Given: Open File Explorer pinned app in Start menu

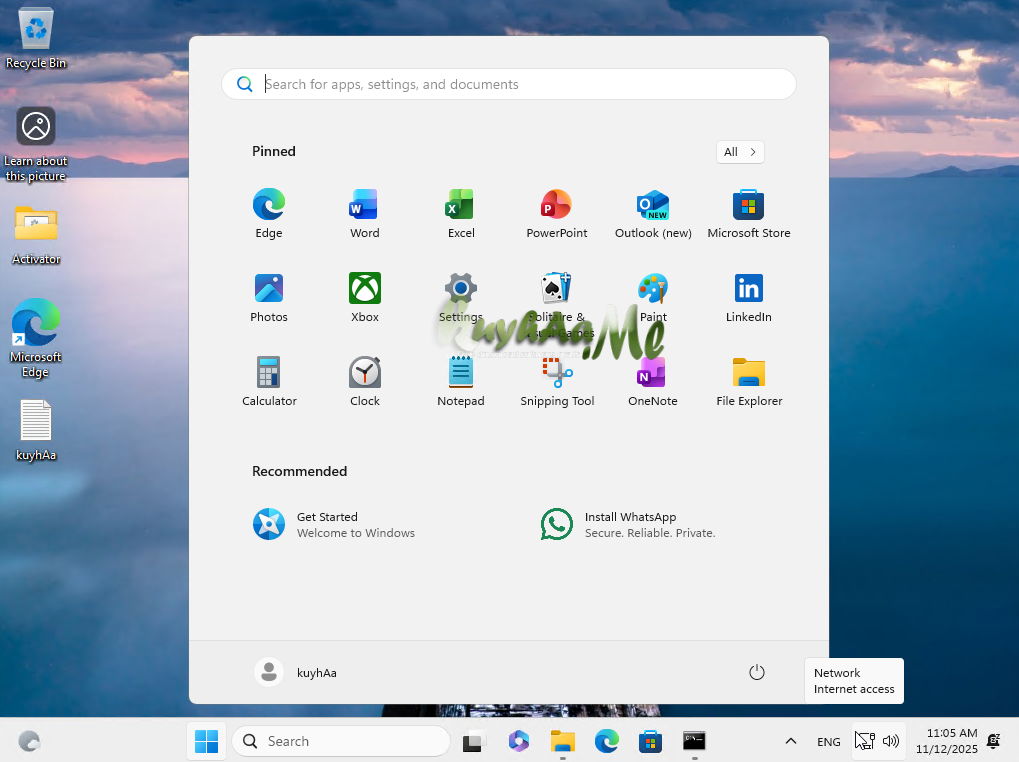Looking at the screenshot, I should [749, 381].
